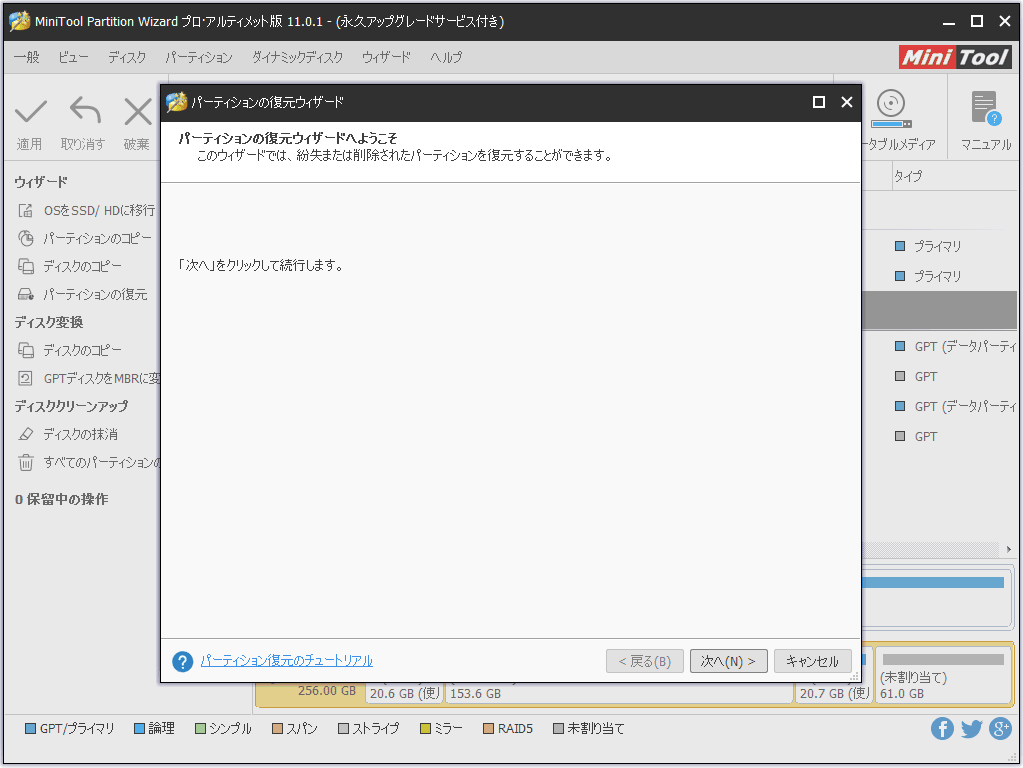
Task: Click the right arrow of horizontal scrollbar
Action: tap(1009, 550)
